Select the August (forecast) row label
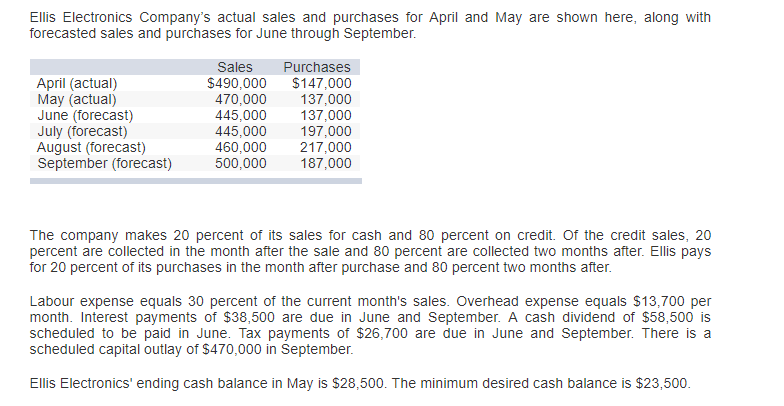 [91, 147]
